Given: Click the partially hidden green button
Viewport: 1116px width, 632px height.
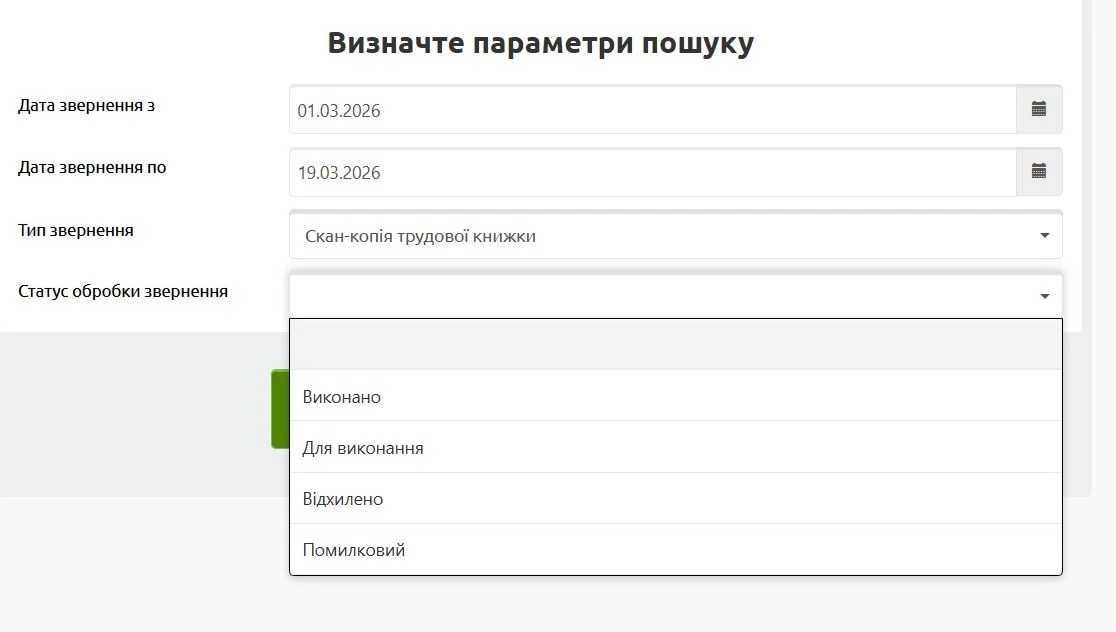Looking at the screenshot, I should (279, 409).
